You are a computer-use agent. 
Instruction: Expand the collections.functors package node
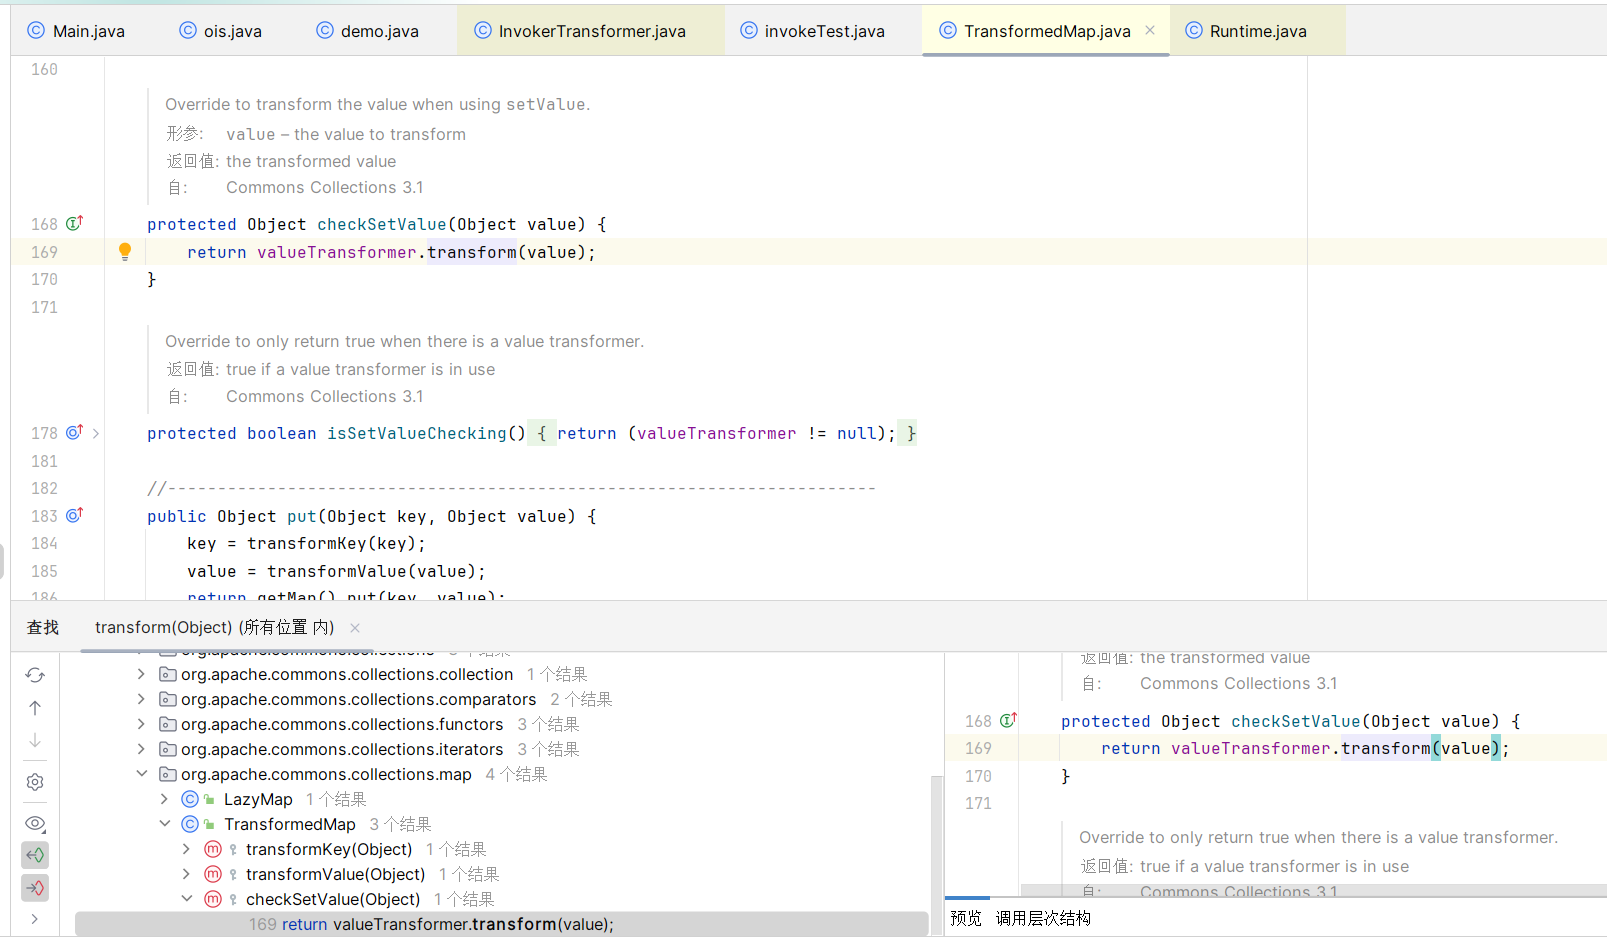pos(141,724)
